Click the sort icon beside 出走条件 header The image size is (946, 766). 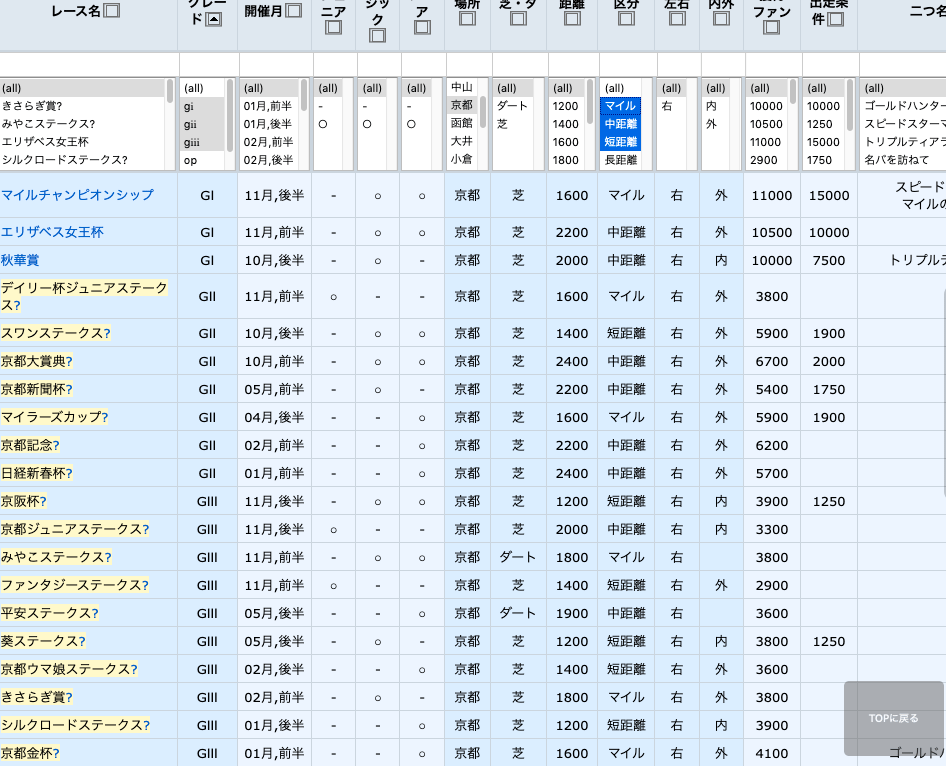tap(835, 19)
